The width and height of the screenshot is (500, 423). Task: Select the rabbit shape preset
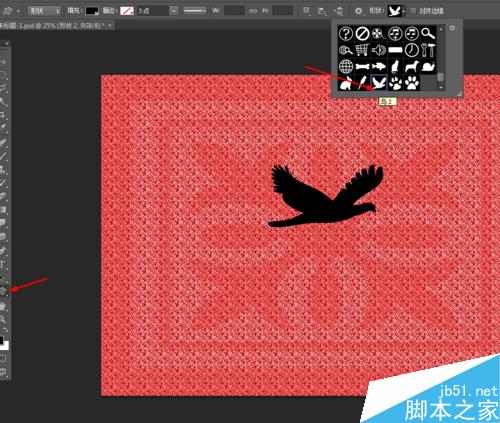click(x=346, y=83)
